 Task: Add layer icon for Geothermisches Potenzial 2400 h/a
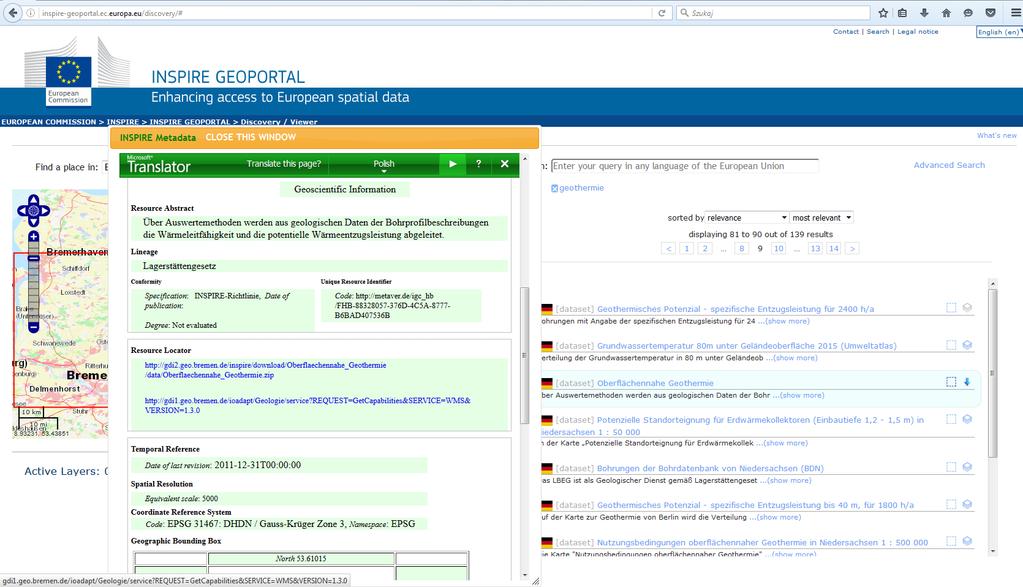[x=967, y=308]
